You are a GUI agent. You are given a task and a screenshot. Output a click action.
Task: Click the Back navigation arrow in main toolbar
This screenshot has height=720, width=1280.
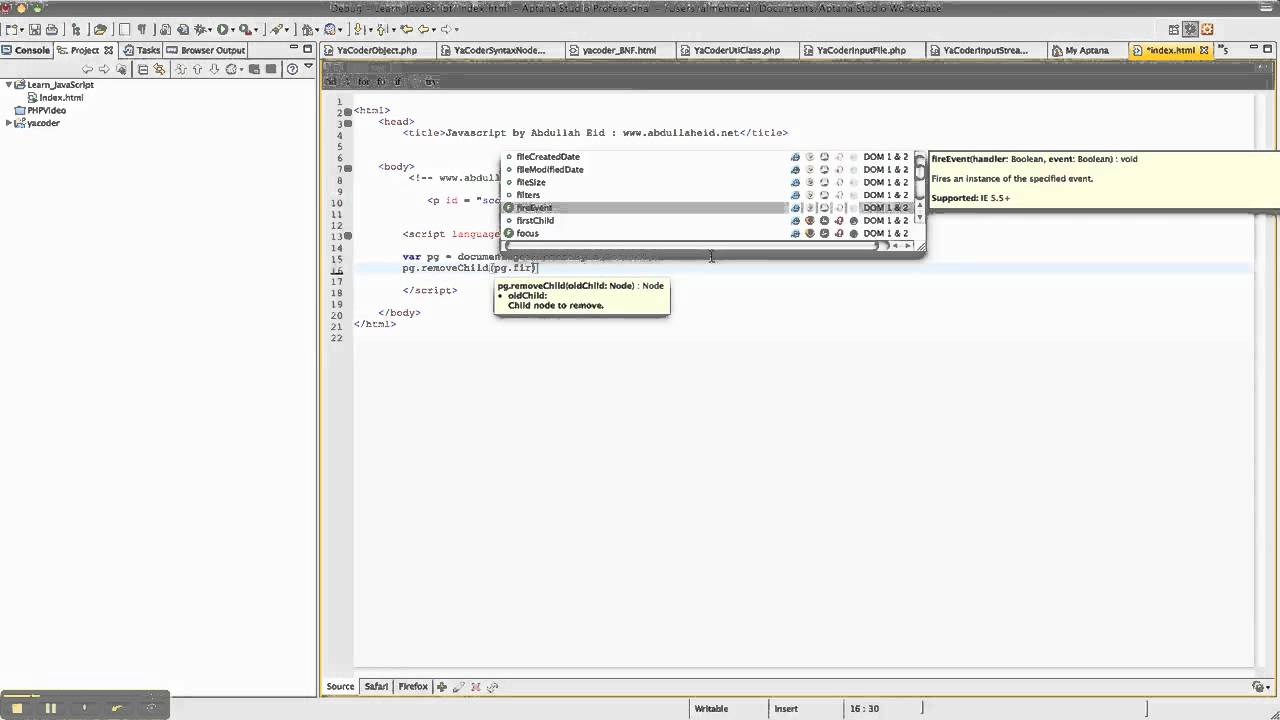coord(423,30)
